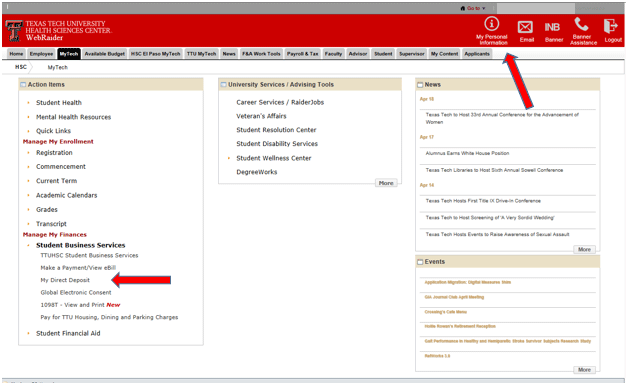
Task: Open the HSC El Paso MyTech tab
Action: click(155, 54)
